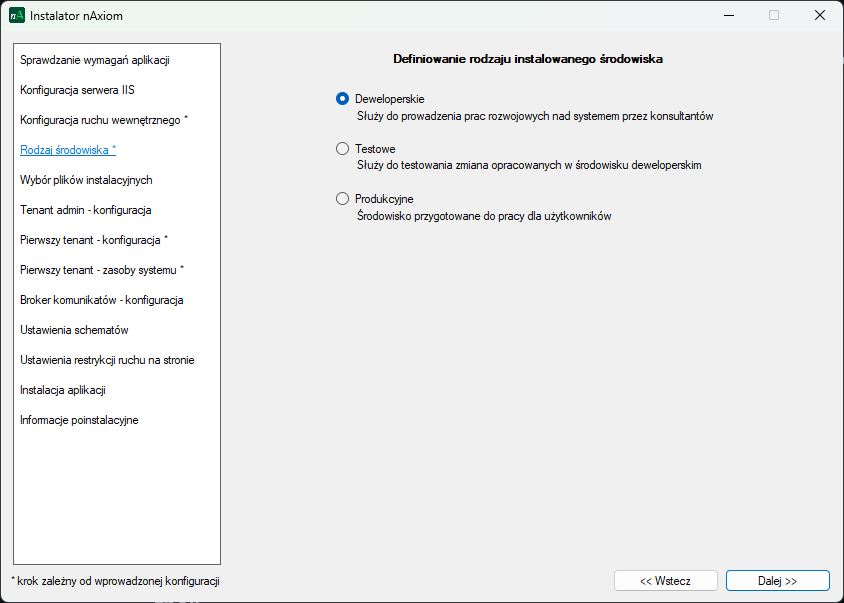Open Instalacja aplikacji step

[x=63, y=390]
